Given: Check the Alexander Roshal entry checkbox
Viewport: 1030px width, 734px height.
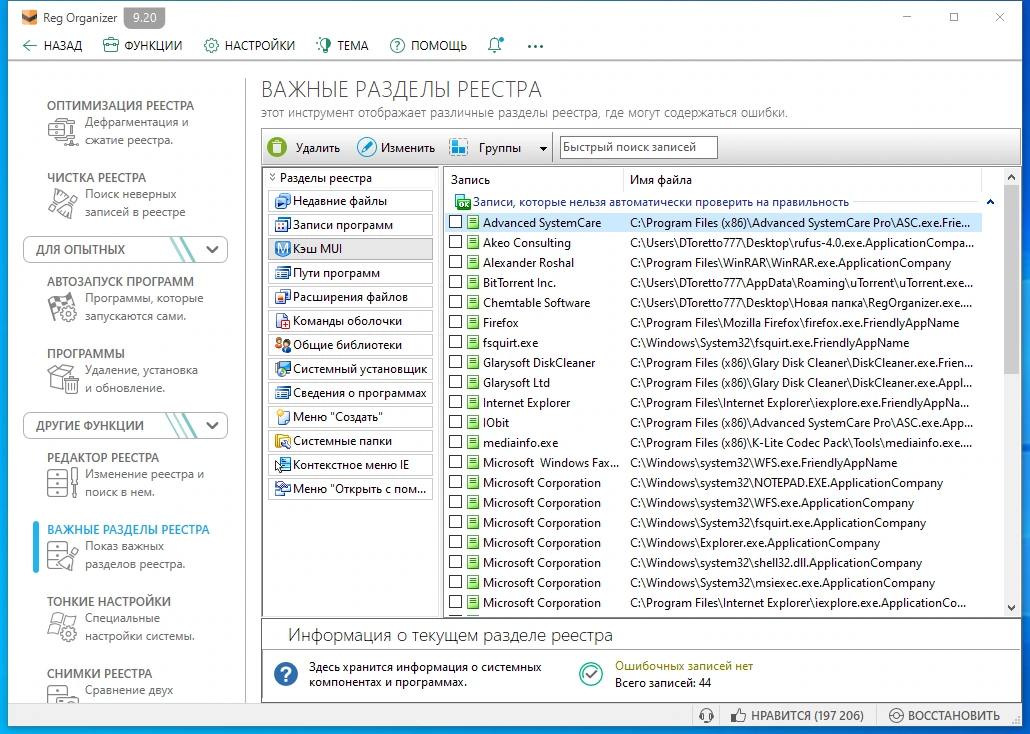Looking at the screenshot, I should click(455, 262).
